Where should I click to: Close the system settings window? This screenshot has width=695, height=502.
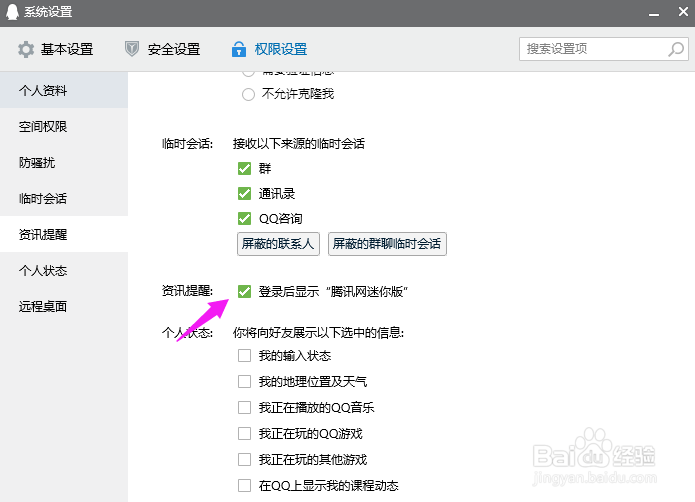pyautogui.click(x=683, y=12)
